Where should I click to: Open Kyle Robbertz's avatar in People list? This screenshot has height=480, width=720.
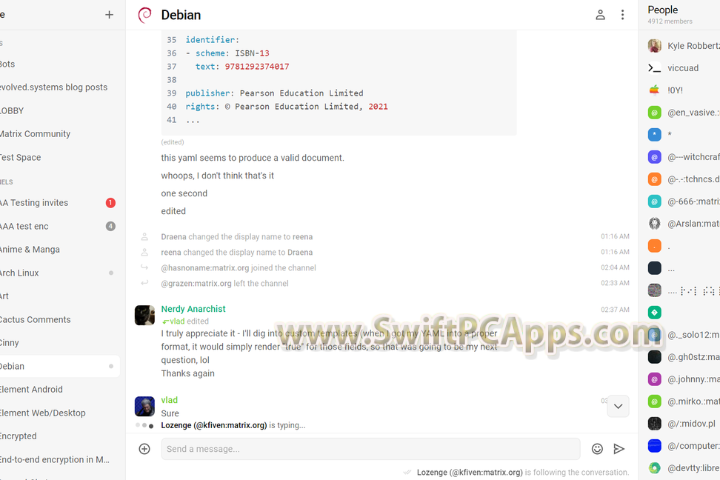[654, 45]
